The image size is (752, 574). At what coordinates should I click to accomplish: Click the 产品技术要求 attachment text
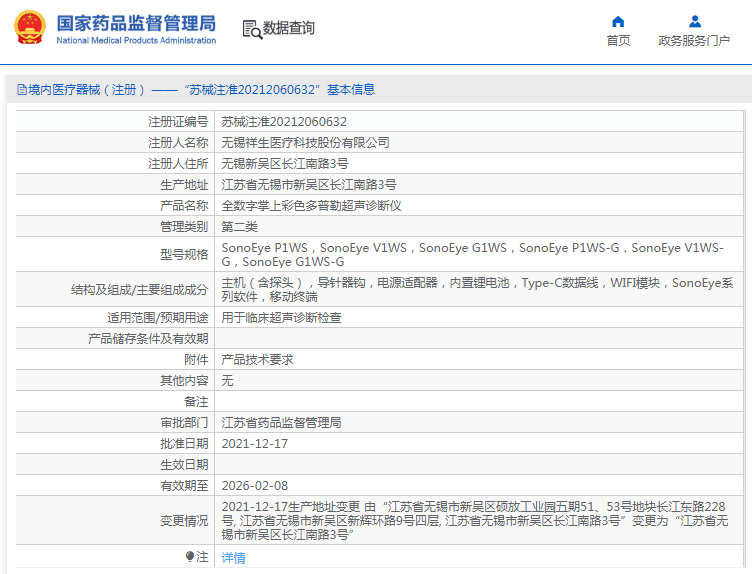(257, 360)
